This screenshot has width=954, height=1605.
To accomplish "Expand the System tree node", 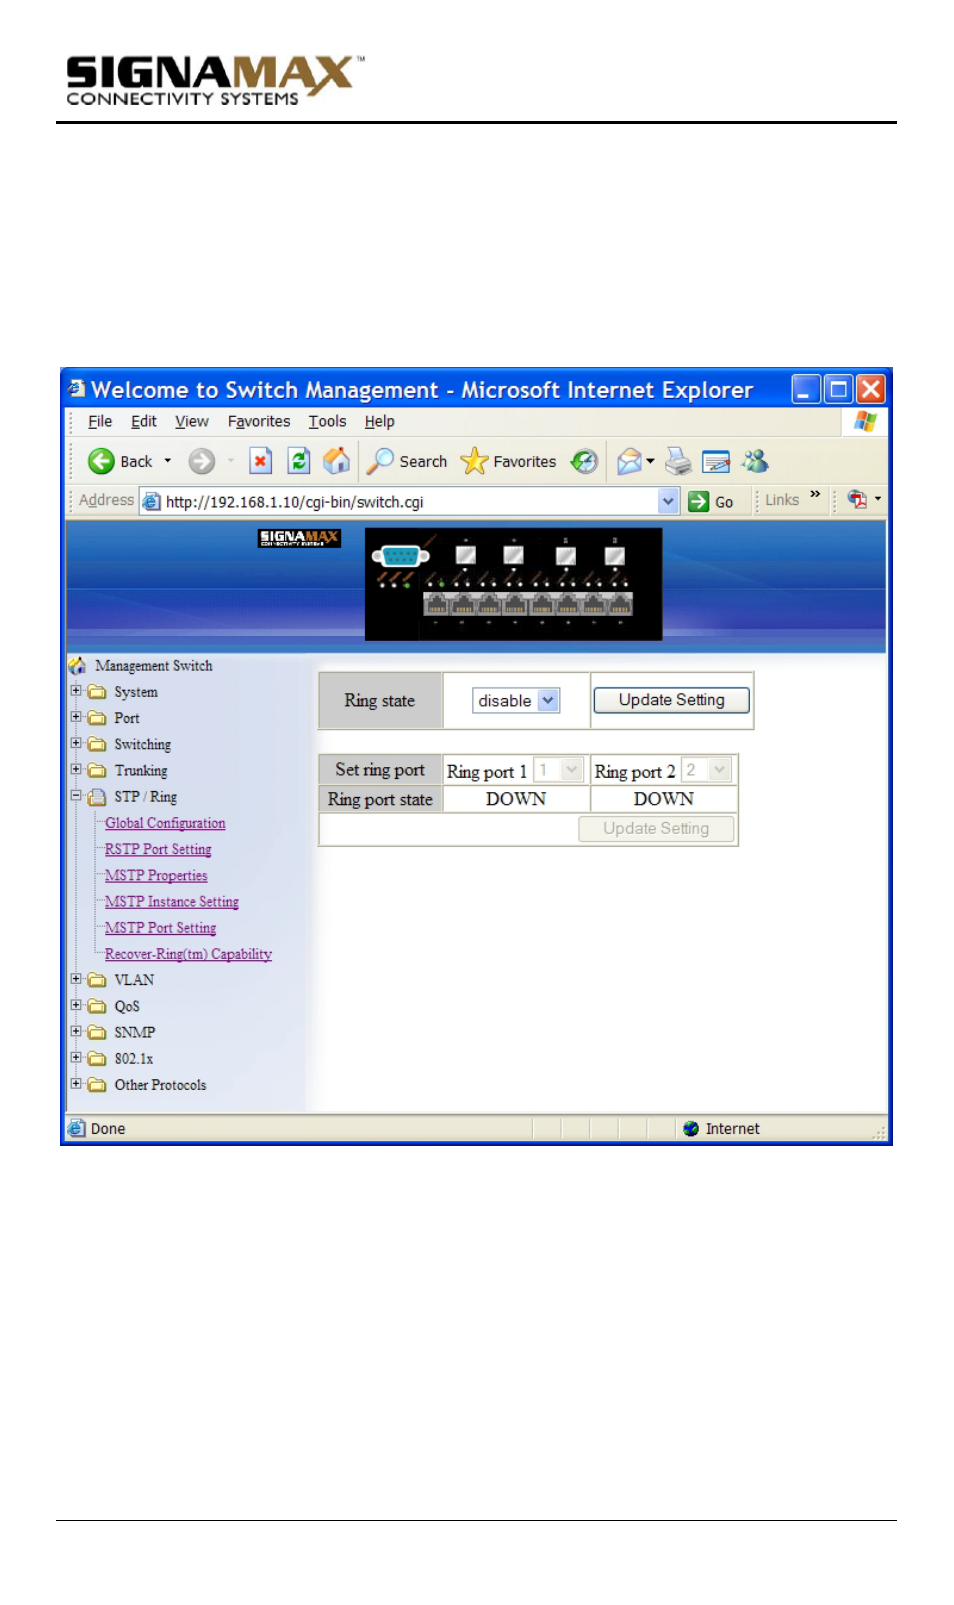I will click(76, 691).
